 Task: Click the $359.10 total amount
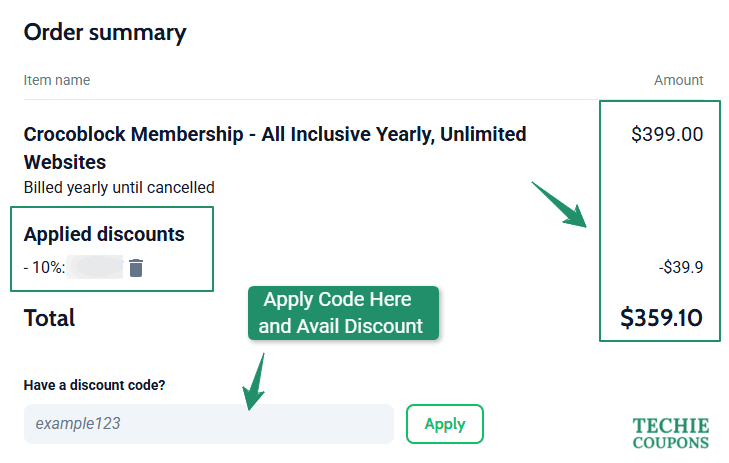coord(661,318)
